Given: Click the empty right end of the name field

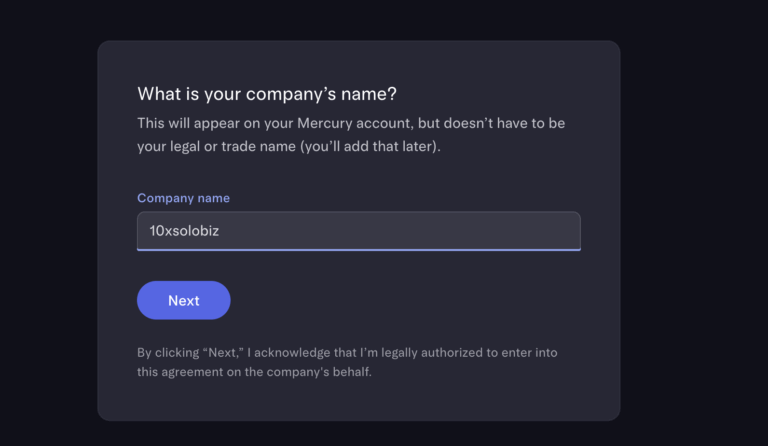Looking at the screenshot, I should click(x=520, y=231).
